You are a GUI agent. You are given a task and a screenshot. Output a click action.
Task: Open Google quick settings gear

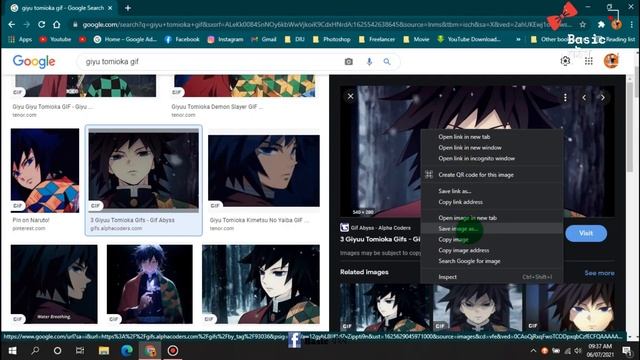pos(565,61)
